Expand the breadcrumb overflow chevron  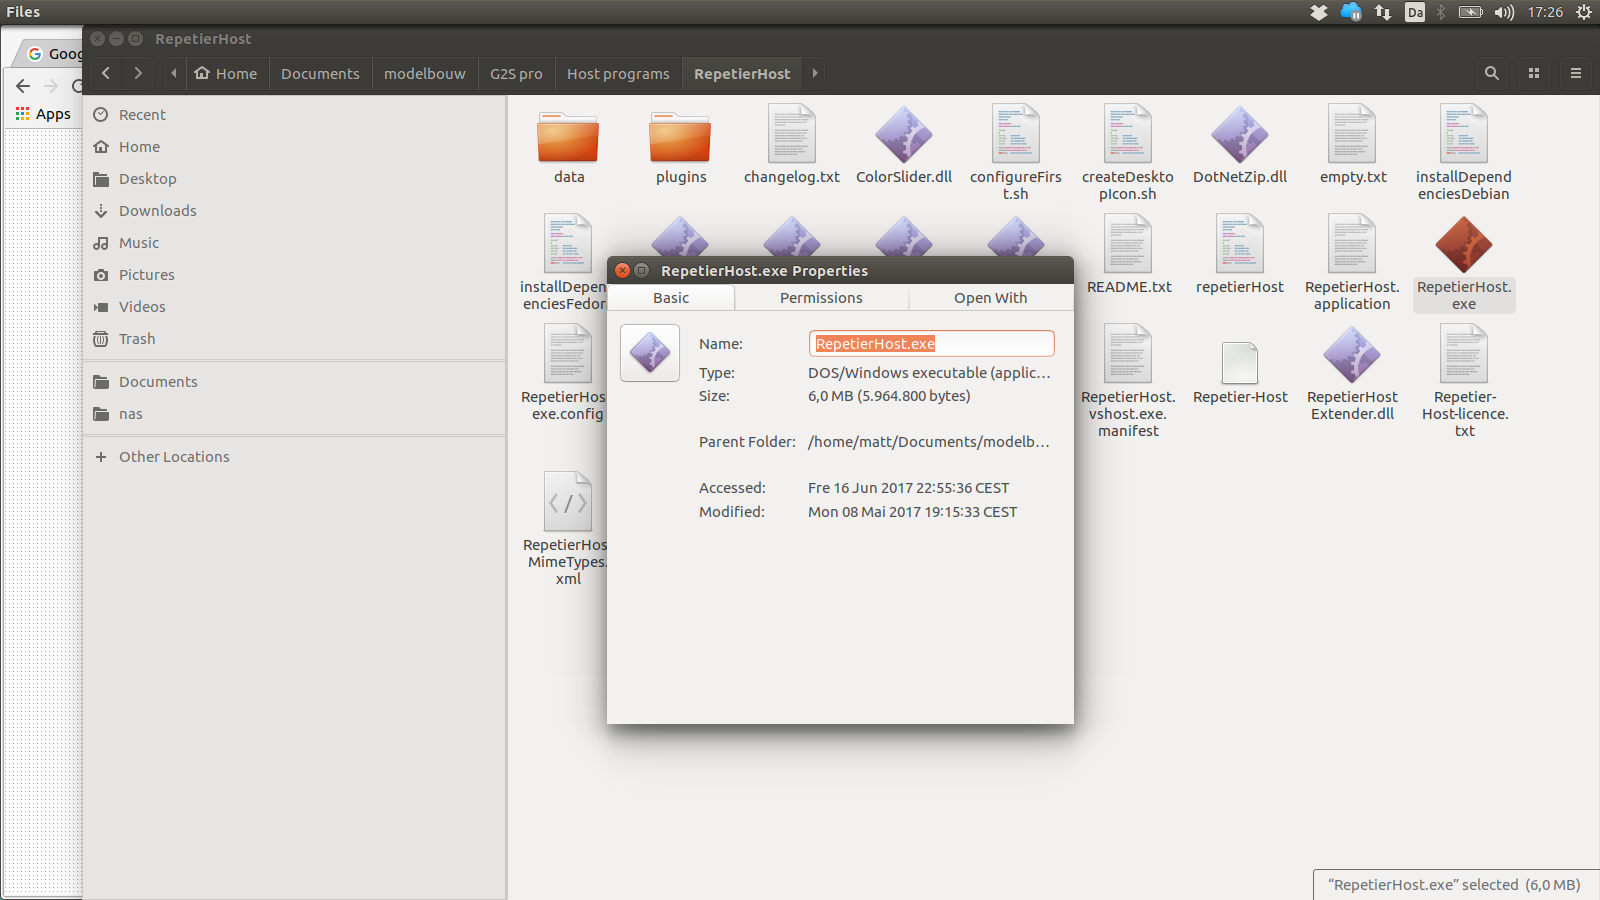(814, 73)
